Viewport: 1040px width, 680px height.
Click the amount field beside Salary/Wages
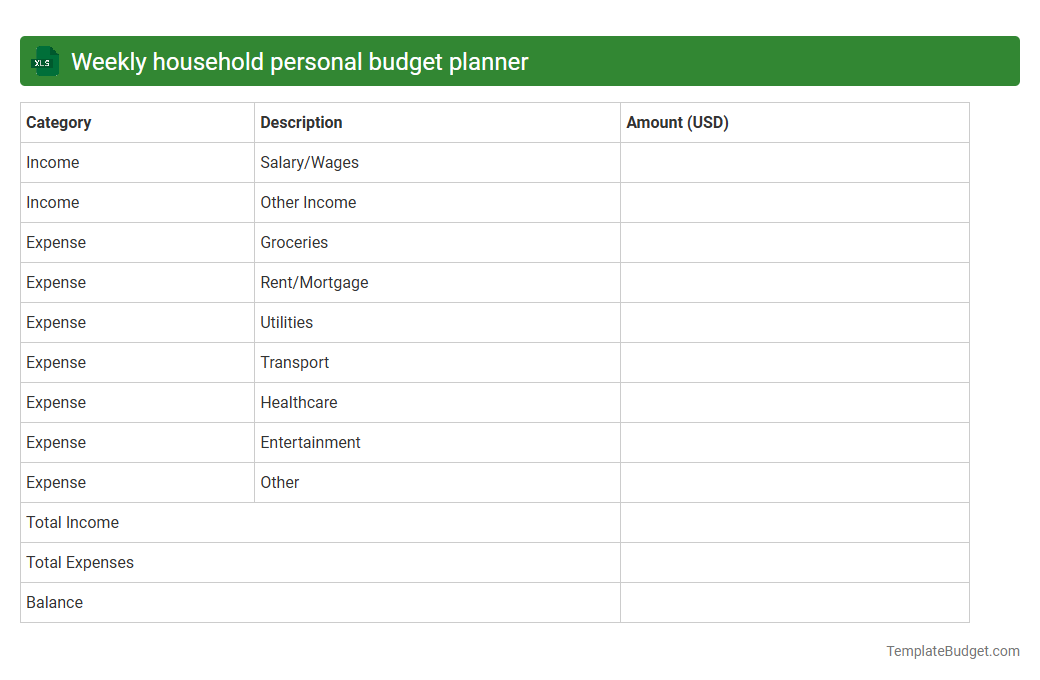(x=794, y=162)
